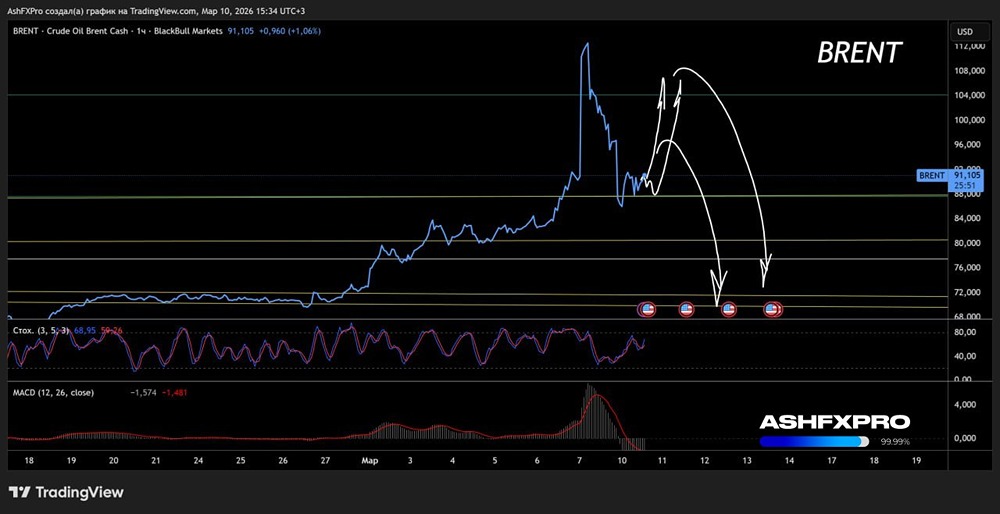Click the 40,00 Stochastic axis label
Screen dimensions: 1000x514
coord(965,356)
